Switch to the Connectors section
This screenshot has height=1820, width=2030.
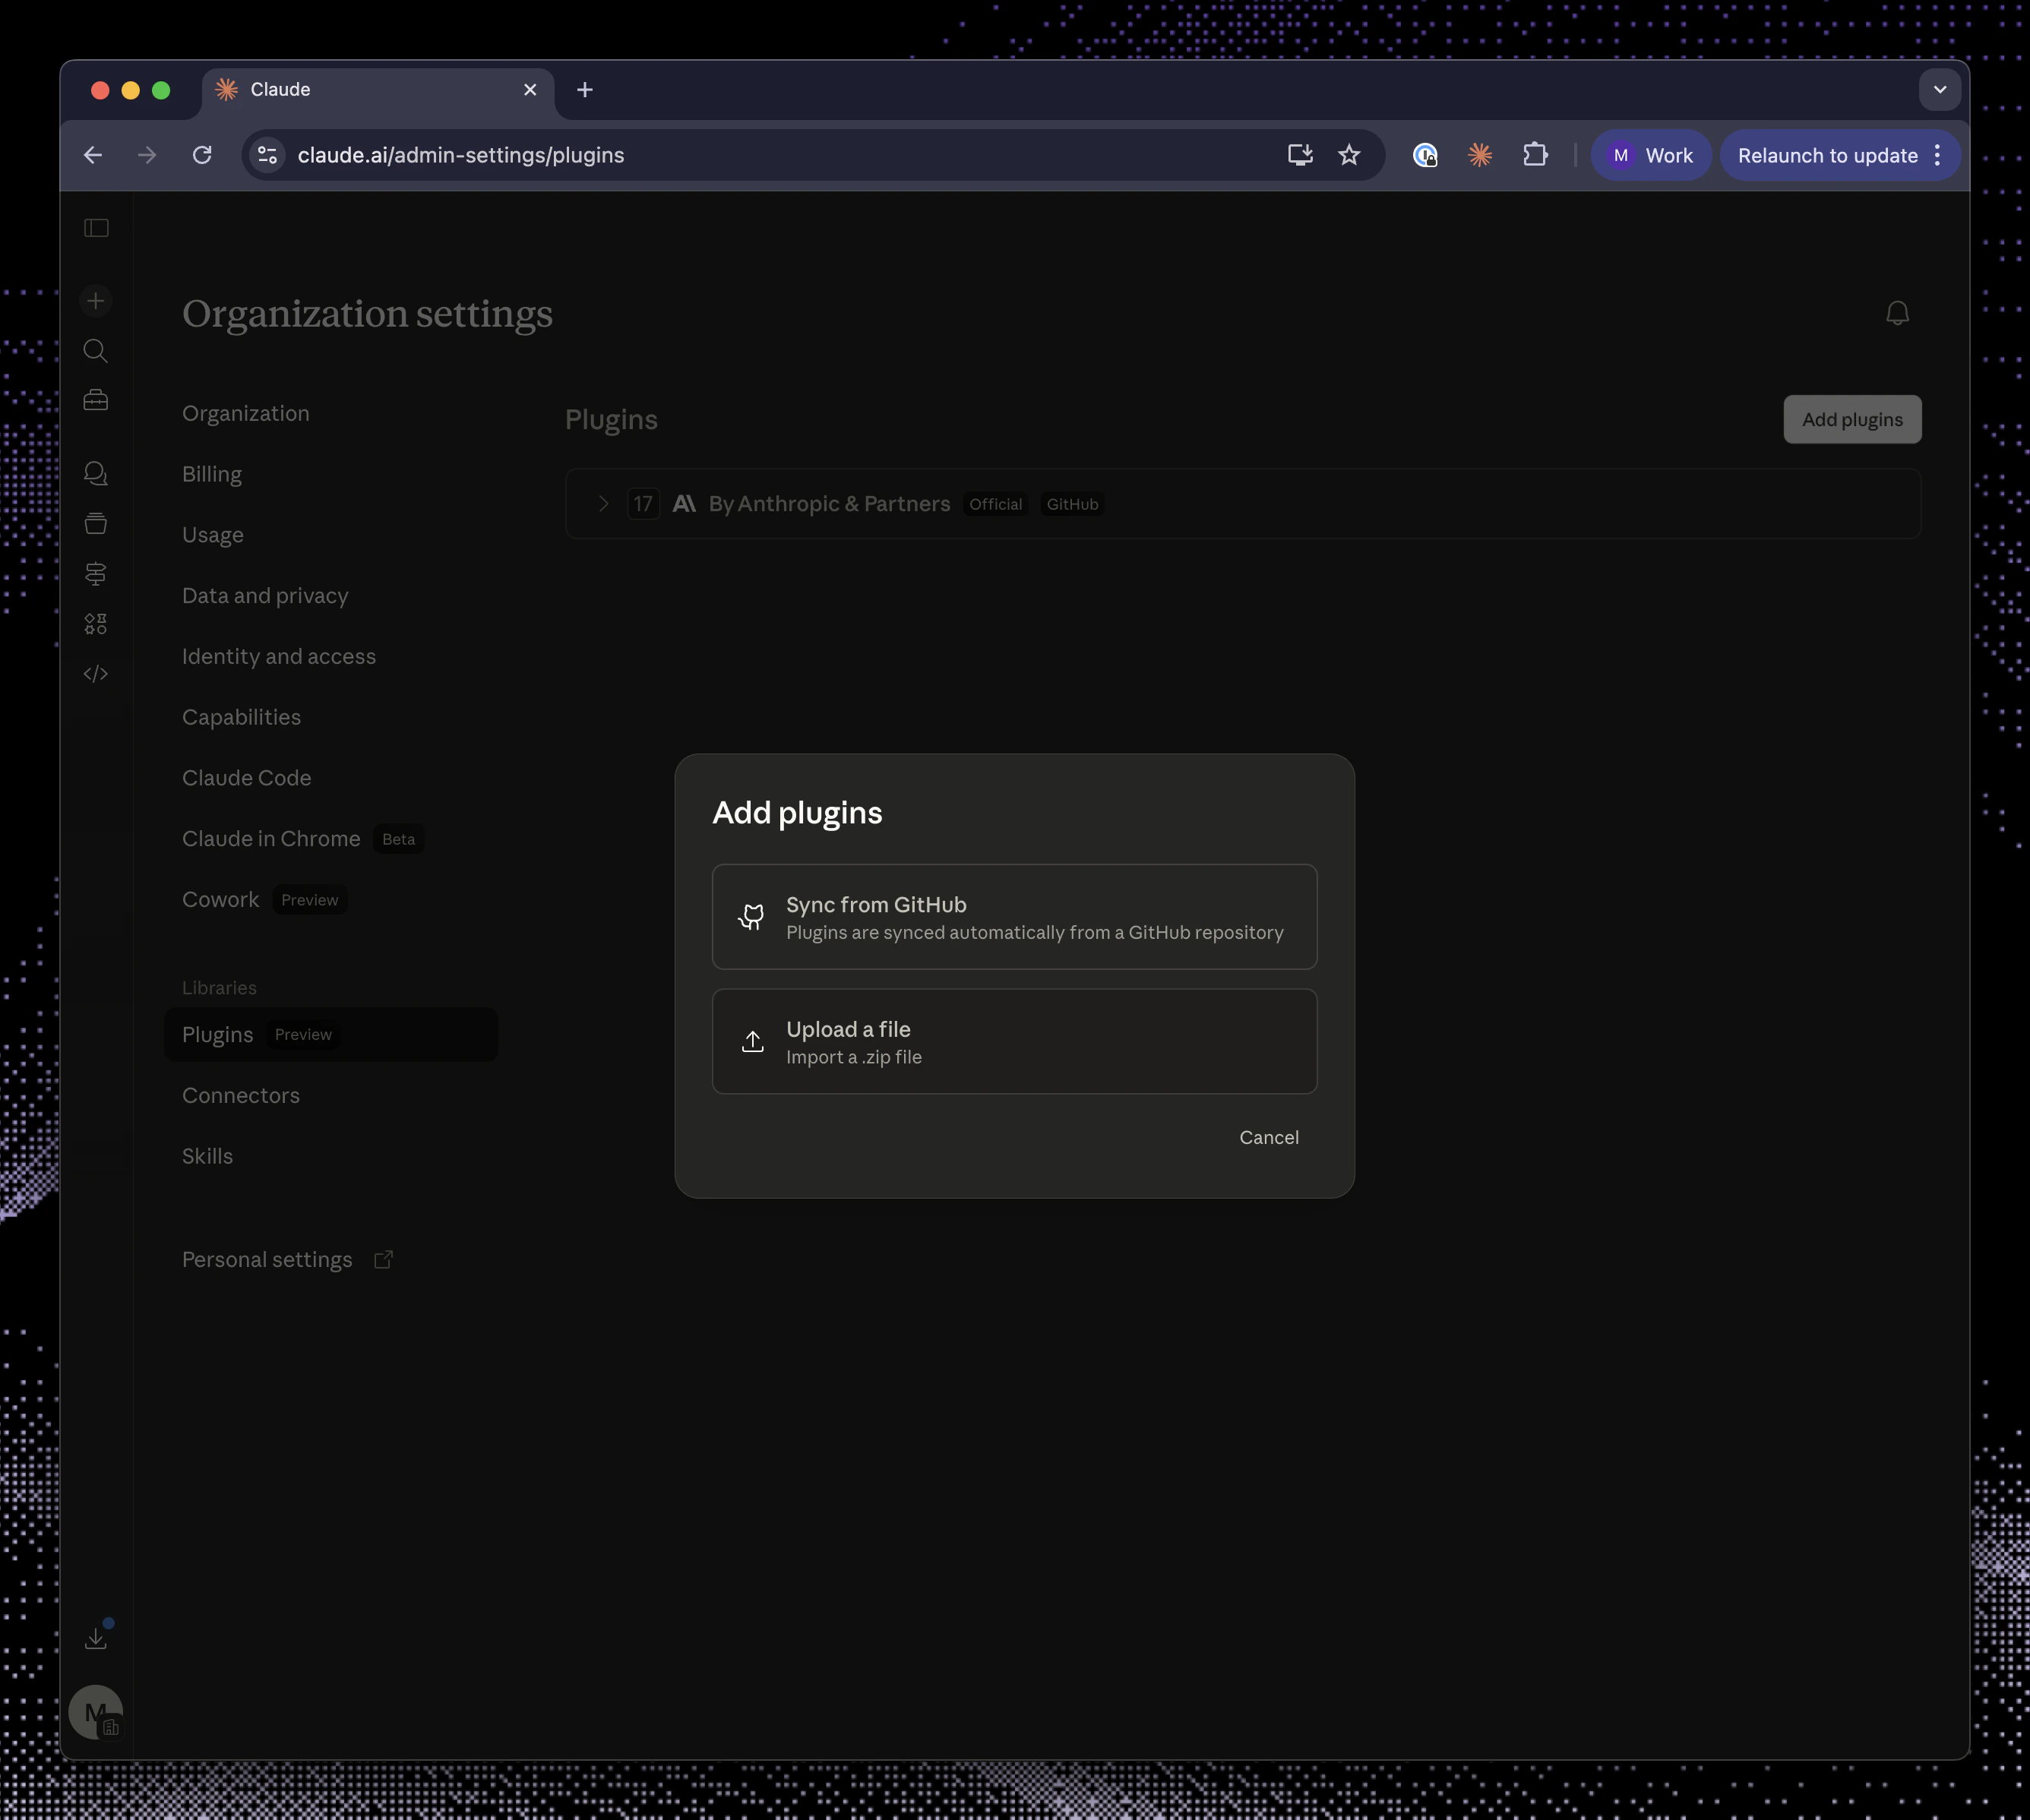[240, 1095]
